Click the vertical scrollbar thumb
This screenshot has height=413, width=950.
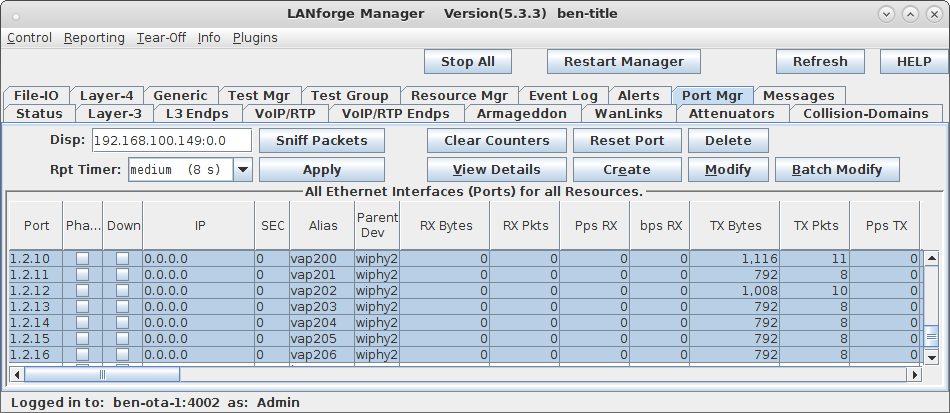[x=932, y=337]
